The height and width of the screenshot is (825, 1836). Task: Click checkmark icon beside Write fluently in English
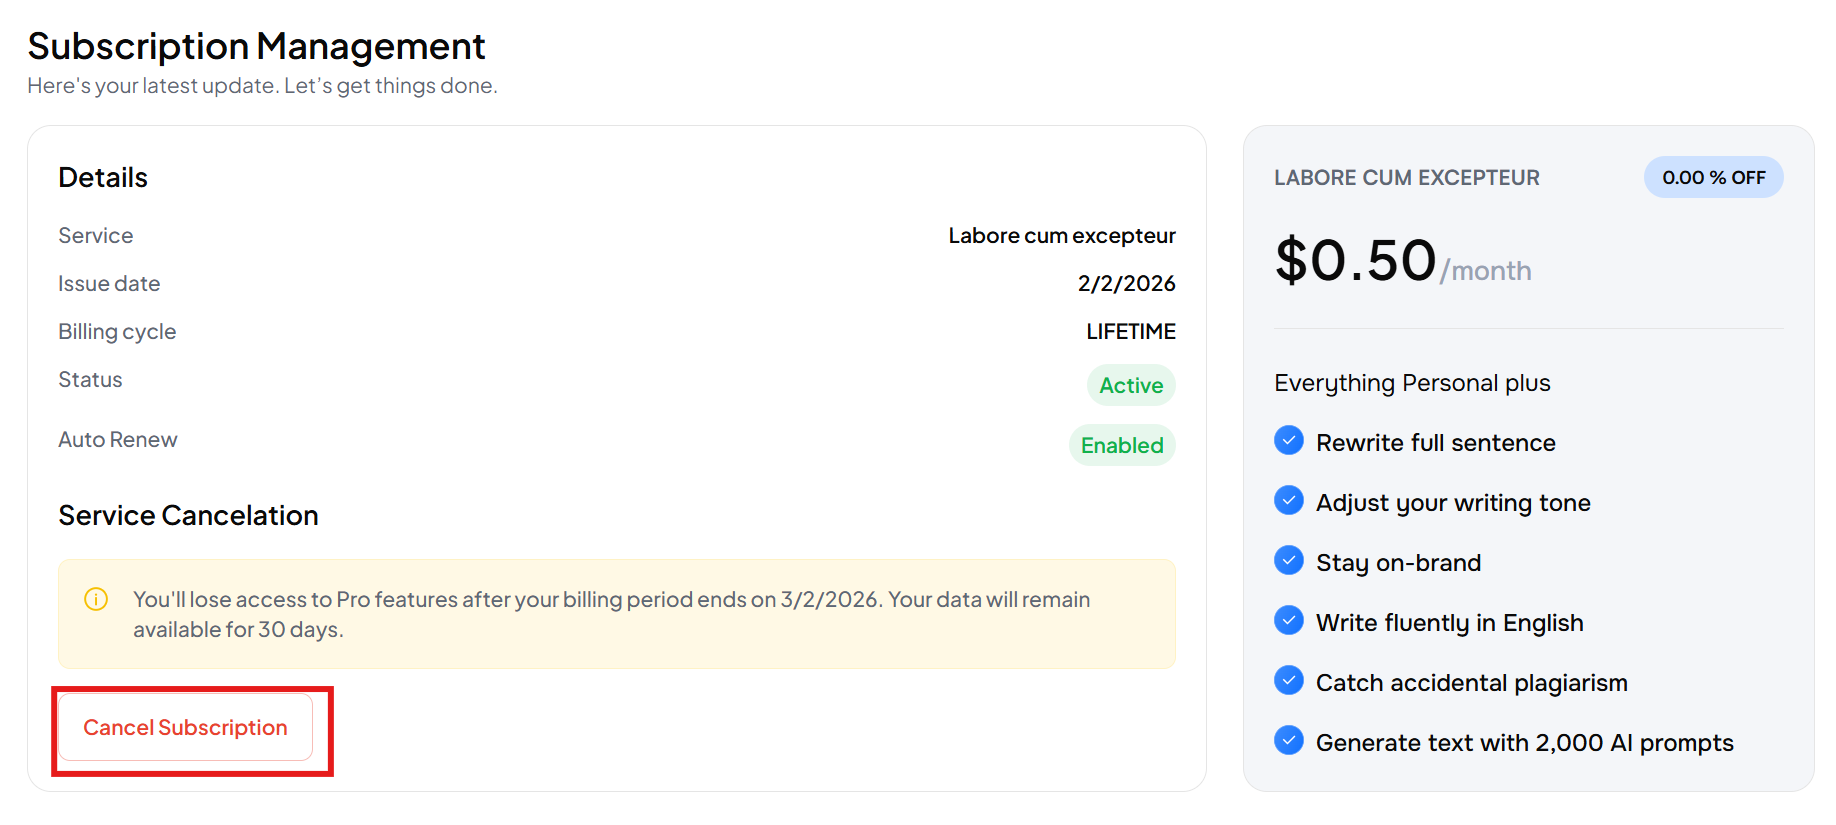coord(1289,620)
